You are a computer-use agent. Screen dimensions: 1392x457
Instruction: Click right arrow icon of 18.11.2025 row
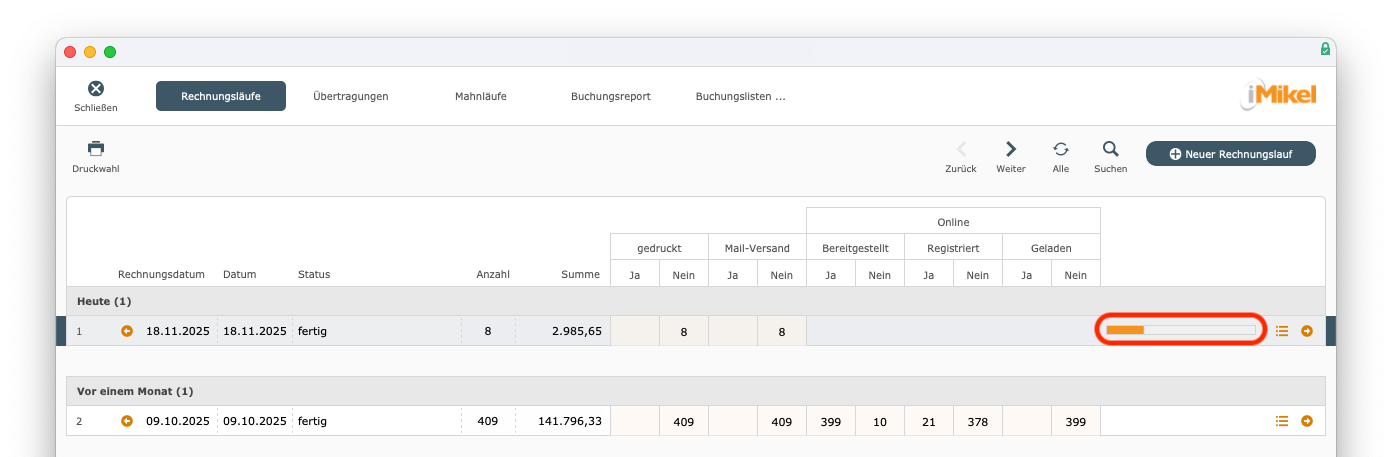click(1307, 331)
